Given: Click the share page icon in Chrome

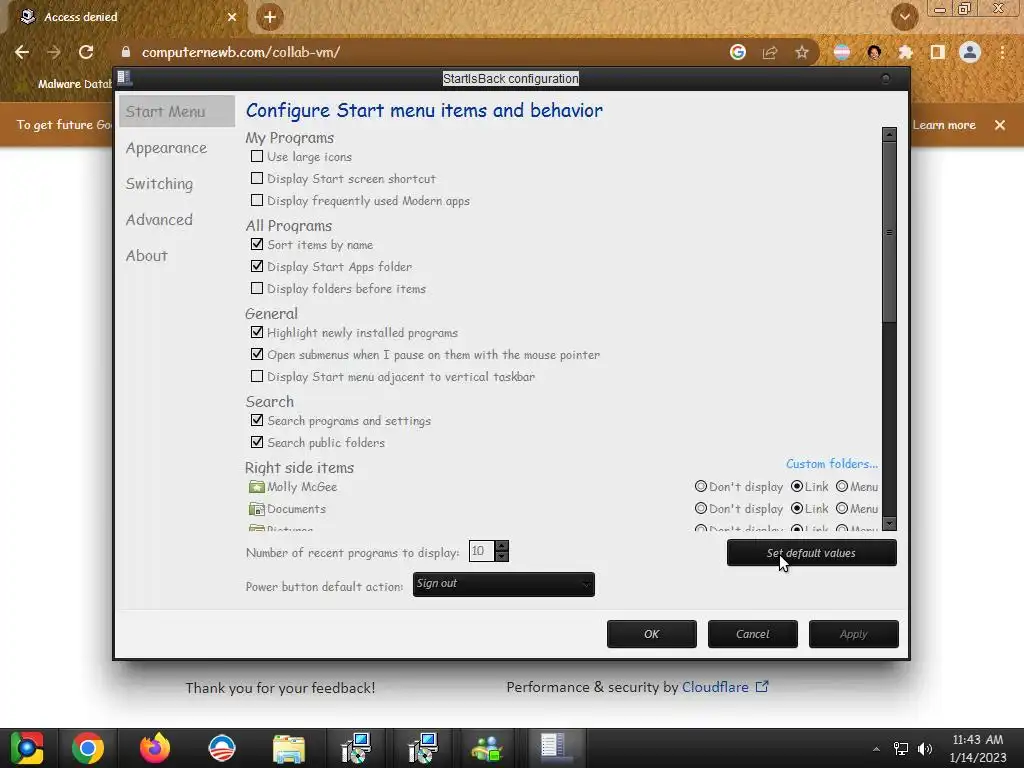Looking at the screenshot, I should [770, 52].
